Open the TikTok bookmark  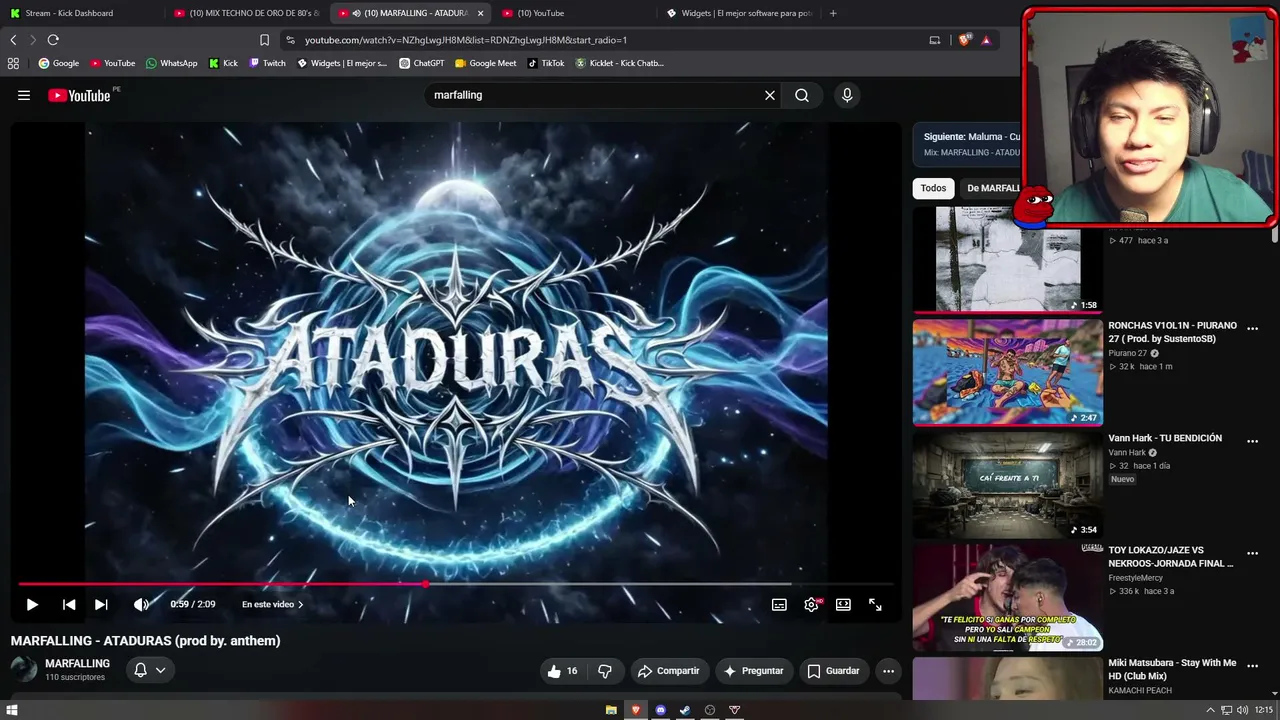point(546,63)
